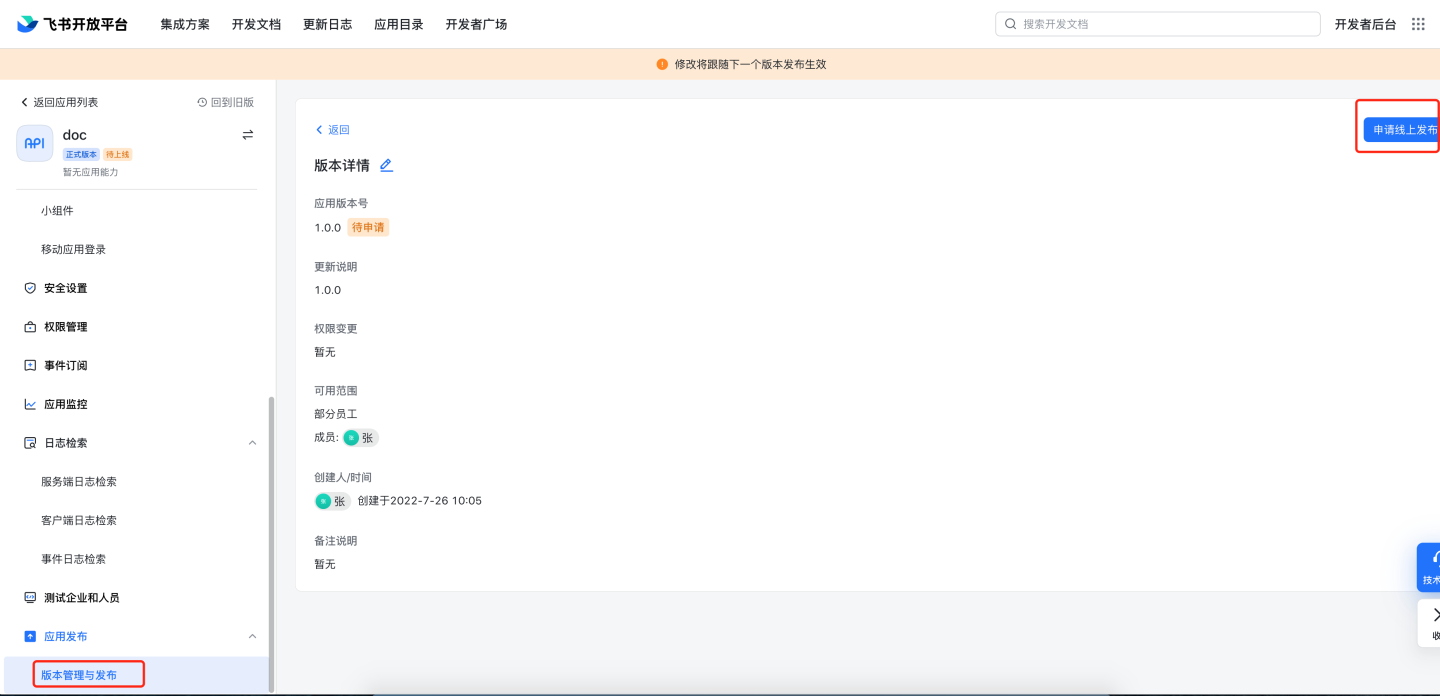
Task: Open the grid apps menu icon
Action: tap(1418, 24)
